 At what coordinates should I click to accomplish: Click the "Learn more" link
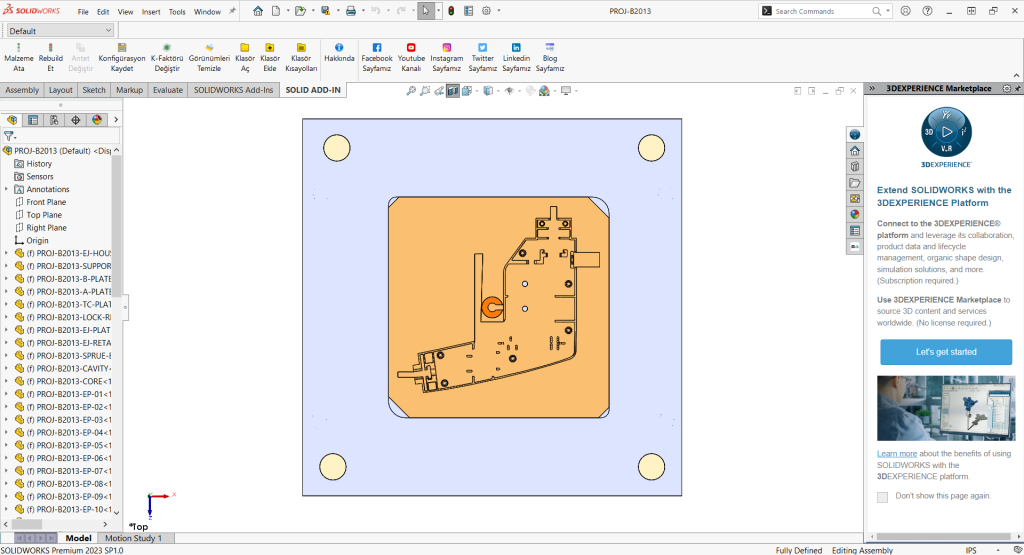coord(897,453)
